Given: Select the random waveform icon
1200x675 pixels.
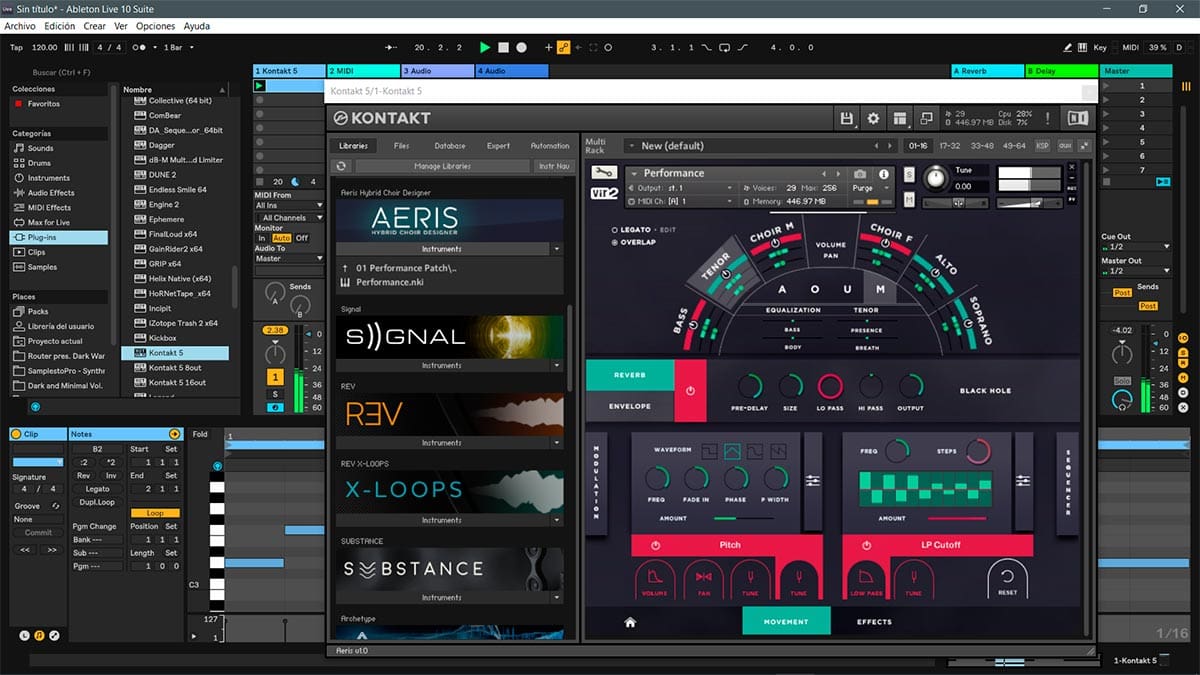Looking at the screenshot, I should point(777,451).
